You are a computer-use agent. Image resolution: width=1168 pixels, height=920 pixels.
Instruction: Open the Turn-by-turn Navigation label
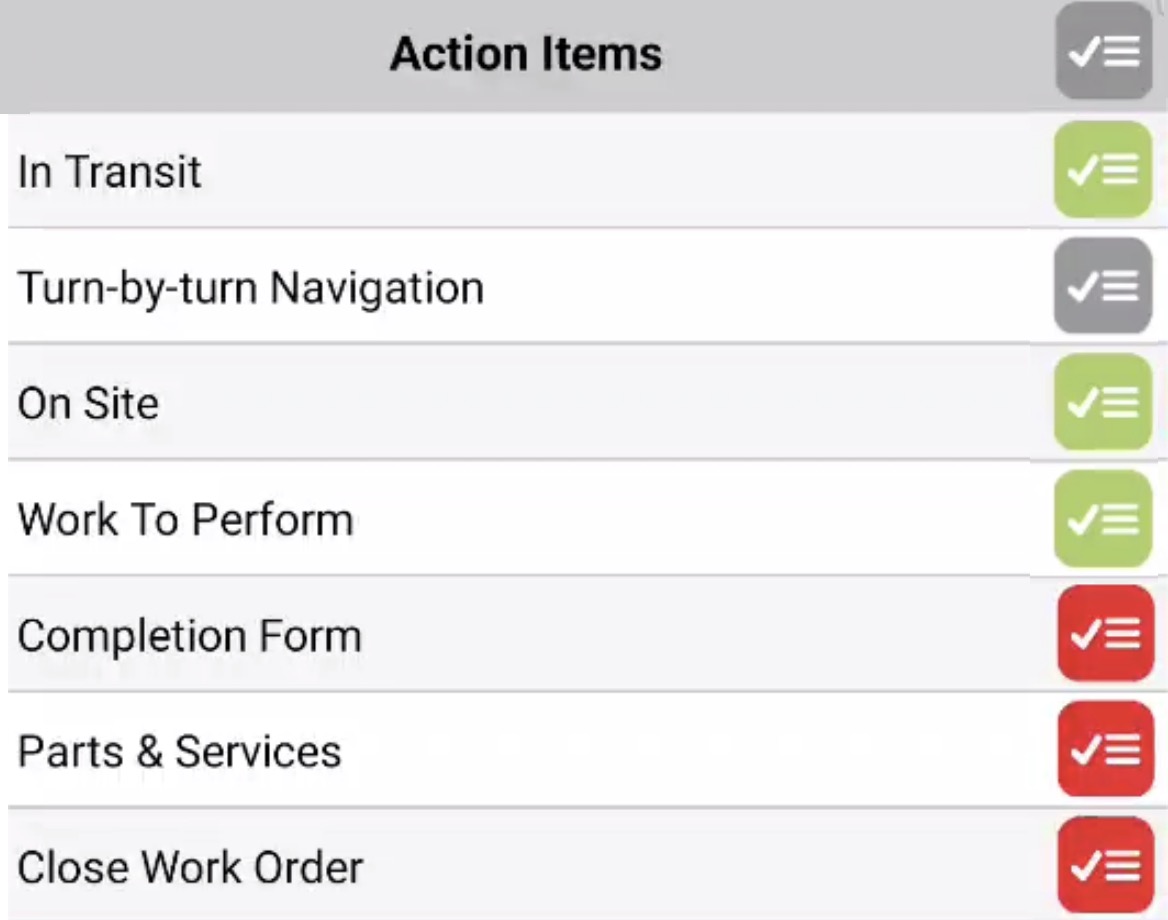click(251, 288)
